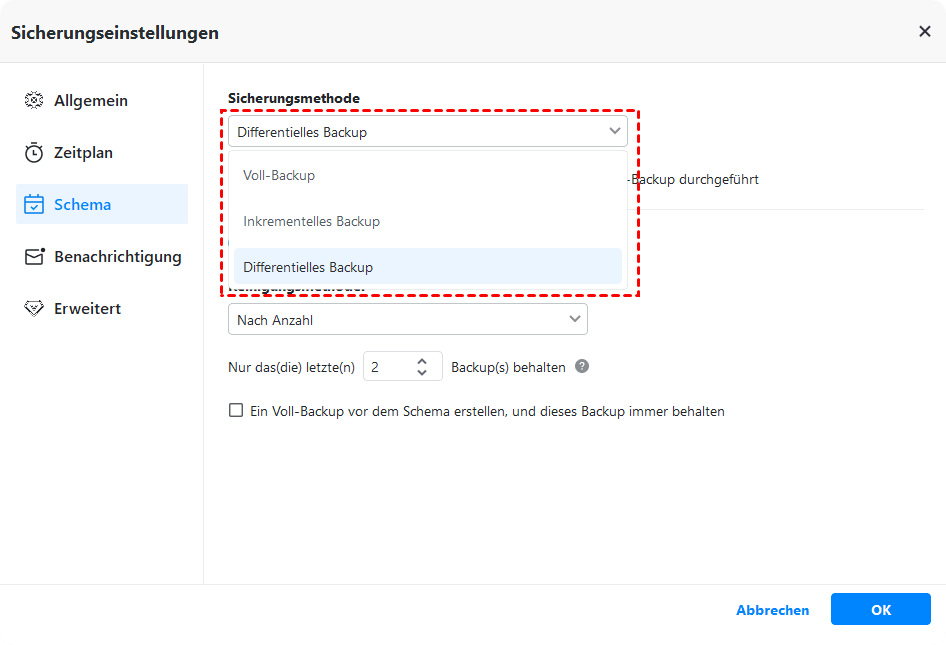Open the Nach Anzahl dropdown
This screenshot has width=946, height=645.
[x=407, y=320]
